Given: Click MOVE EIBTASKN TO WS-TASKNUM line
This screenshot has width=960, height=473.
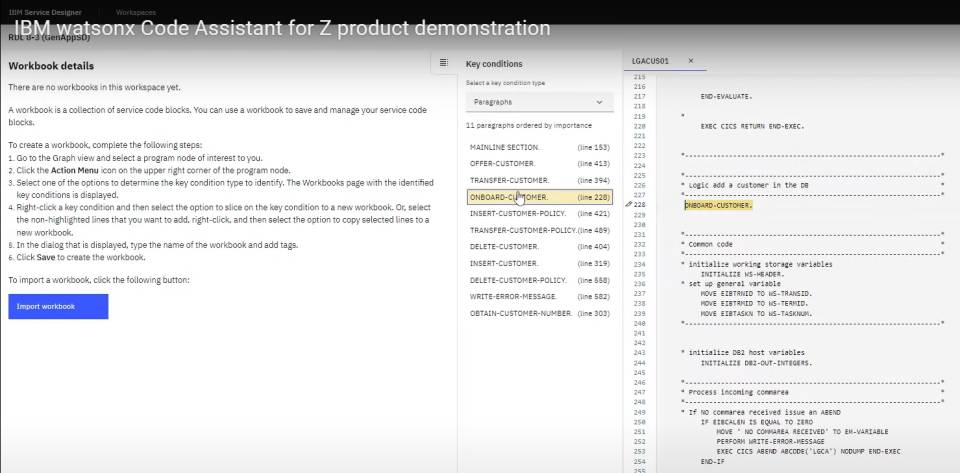Looking at the screenshot, I should (756, 313).
